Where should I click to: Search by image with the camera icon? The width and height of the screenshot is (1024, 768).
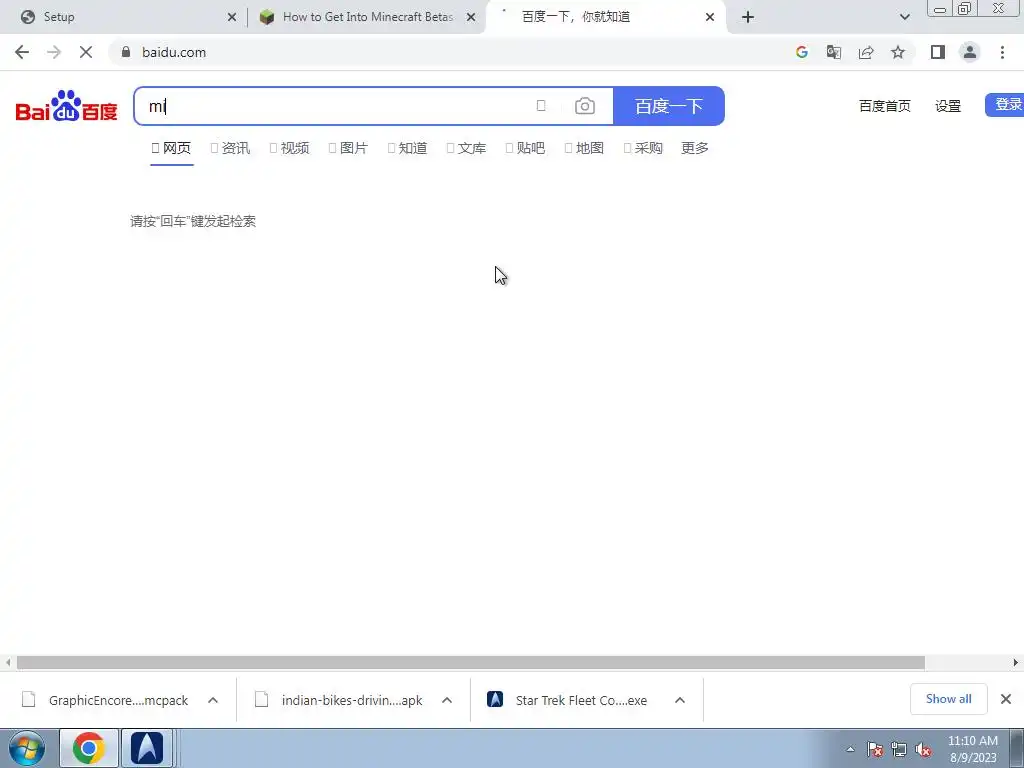pos(584,106)
